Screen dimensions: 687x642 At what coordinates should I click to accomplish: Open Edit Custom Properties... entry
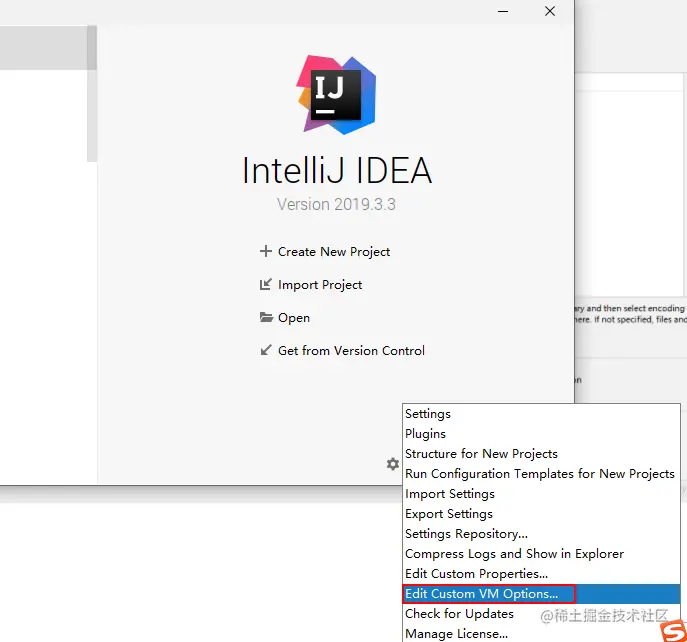tap(541, 574)
